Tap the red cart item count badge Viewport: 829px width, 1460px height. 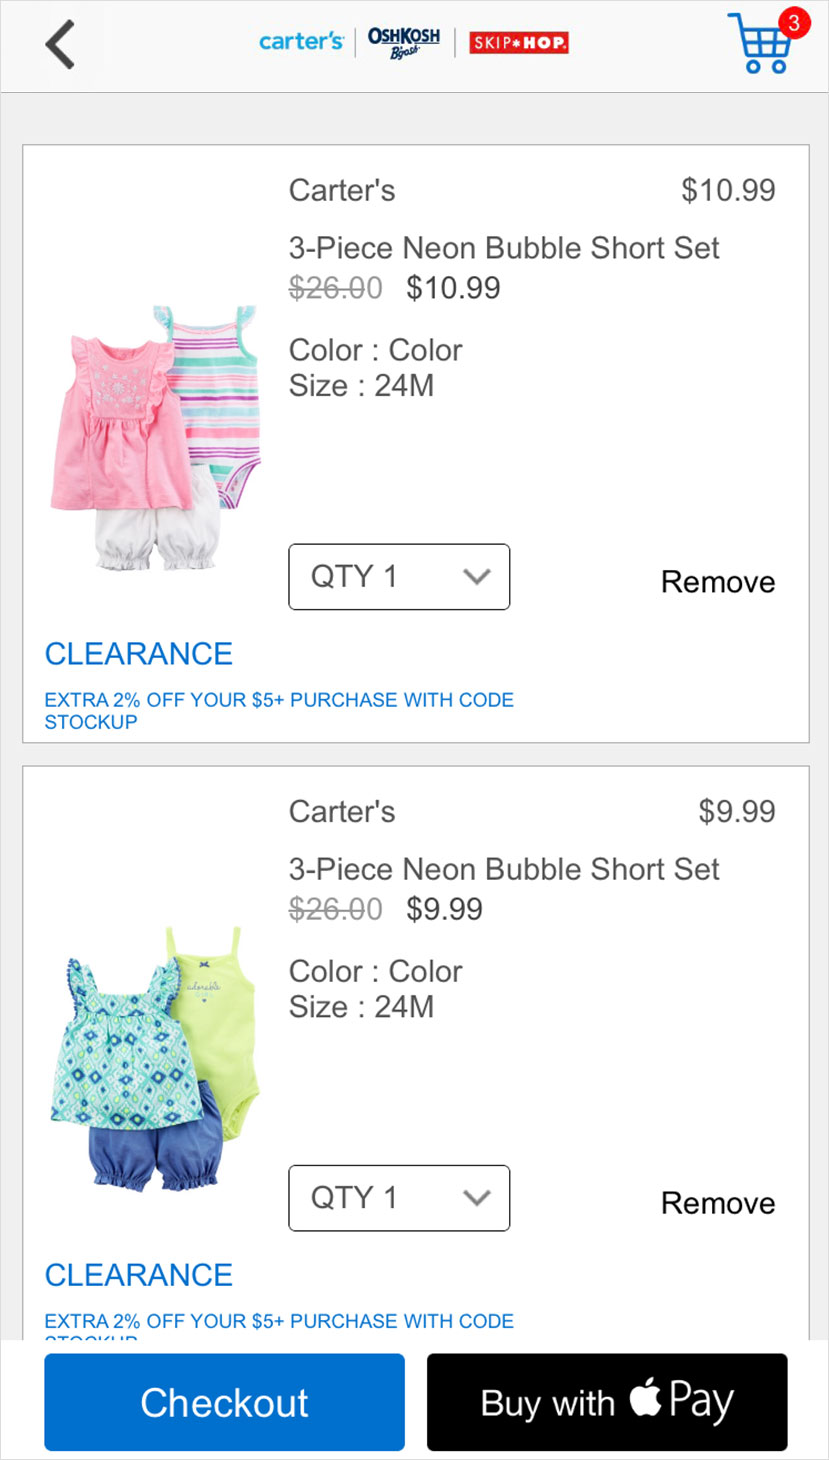click(x=792, y=22)
